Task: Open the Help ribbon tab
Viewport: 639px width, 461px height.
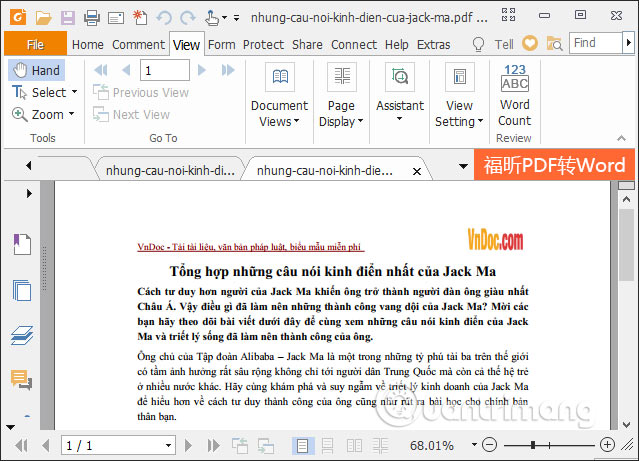Action: pos(397,44)
